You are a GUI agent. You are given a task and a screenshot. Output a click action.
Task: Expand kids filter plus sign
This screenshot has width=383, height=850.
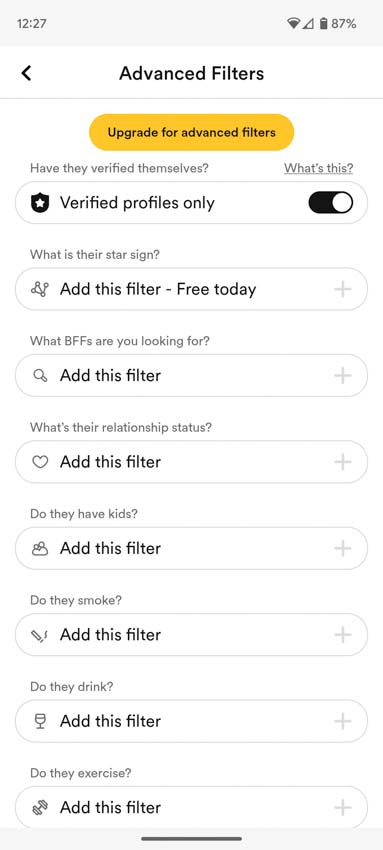(x=342, y=548)
